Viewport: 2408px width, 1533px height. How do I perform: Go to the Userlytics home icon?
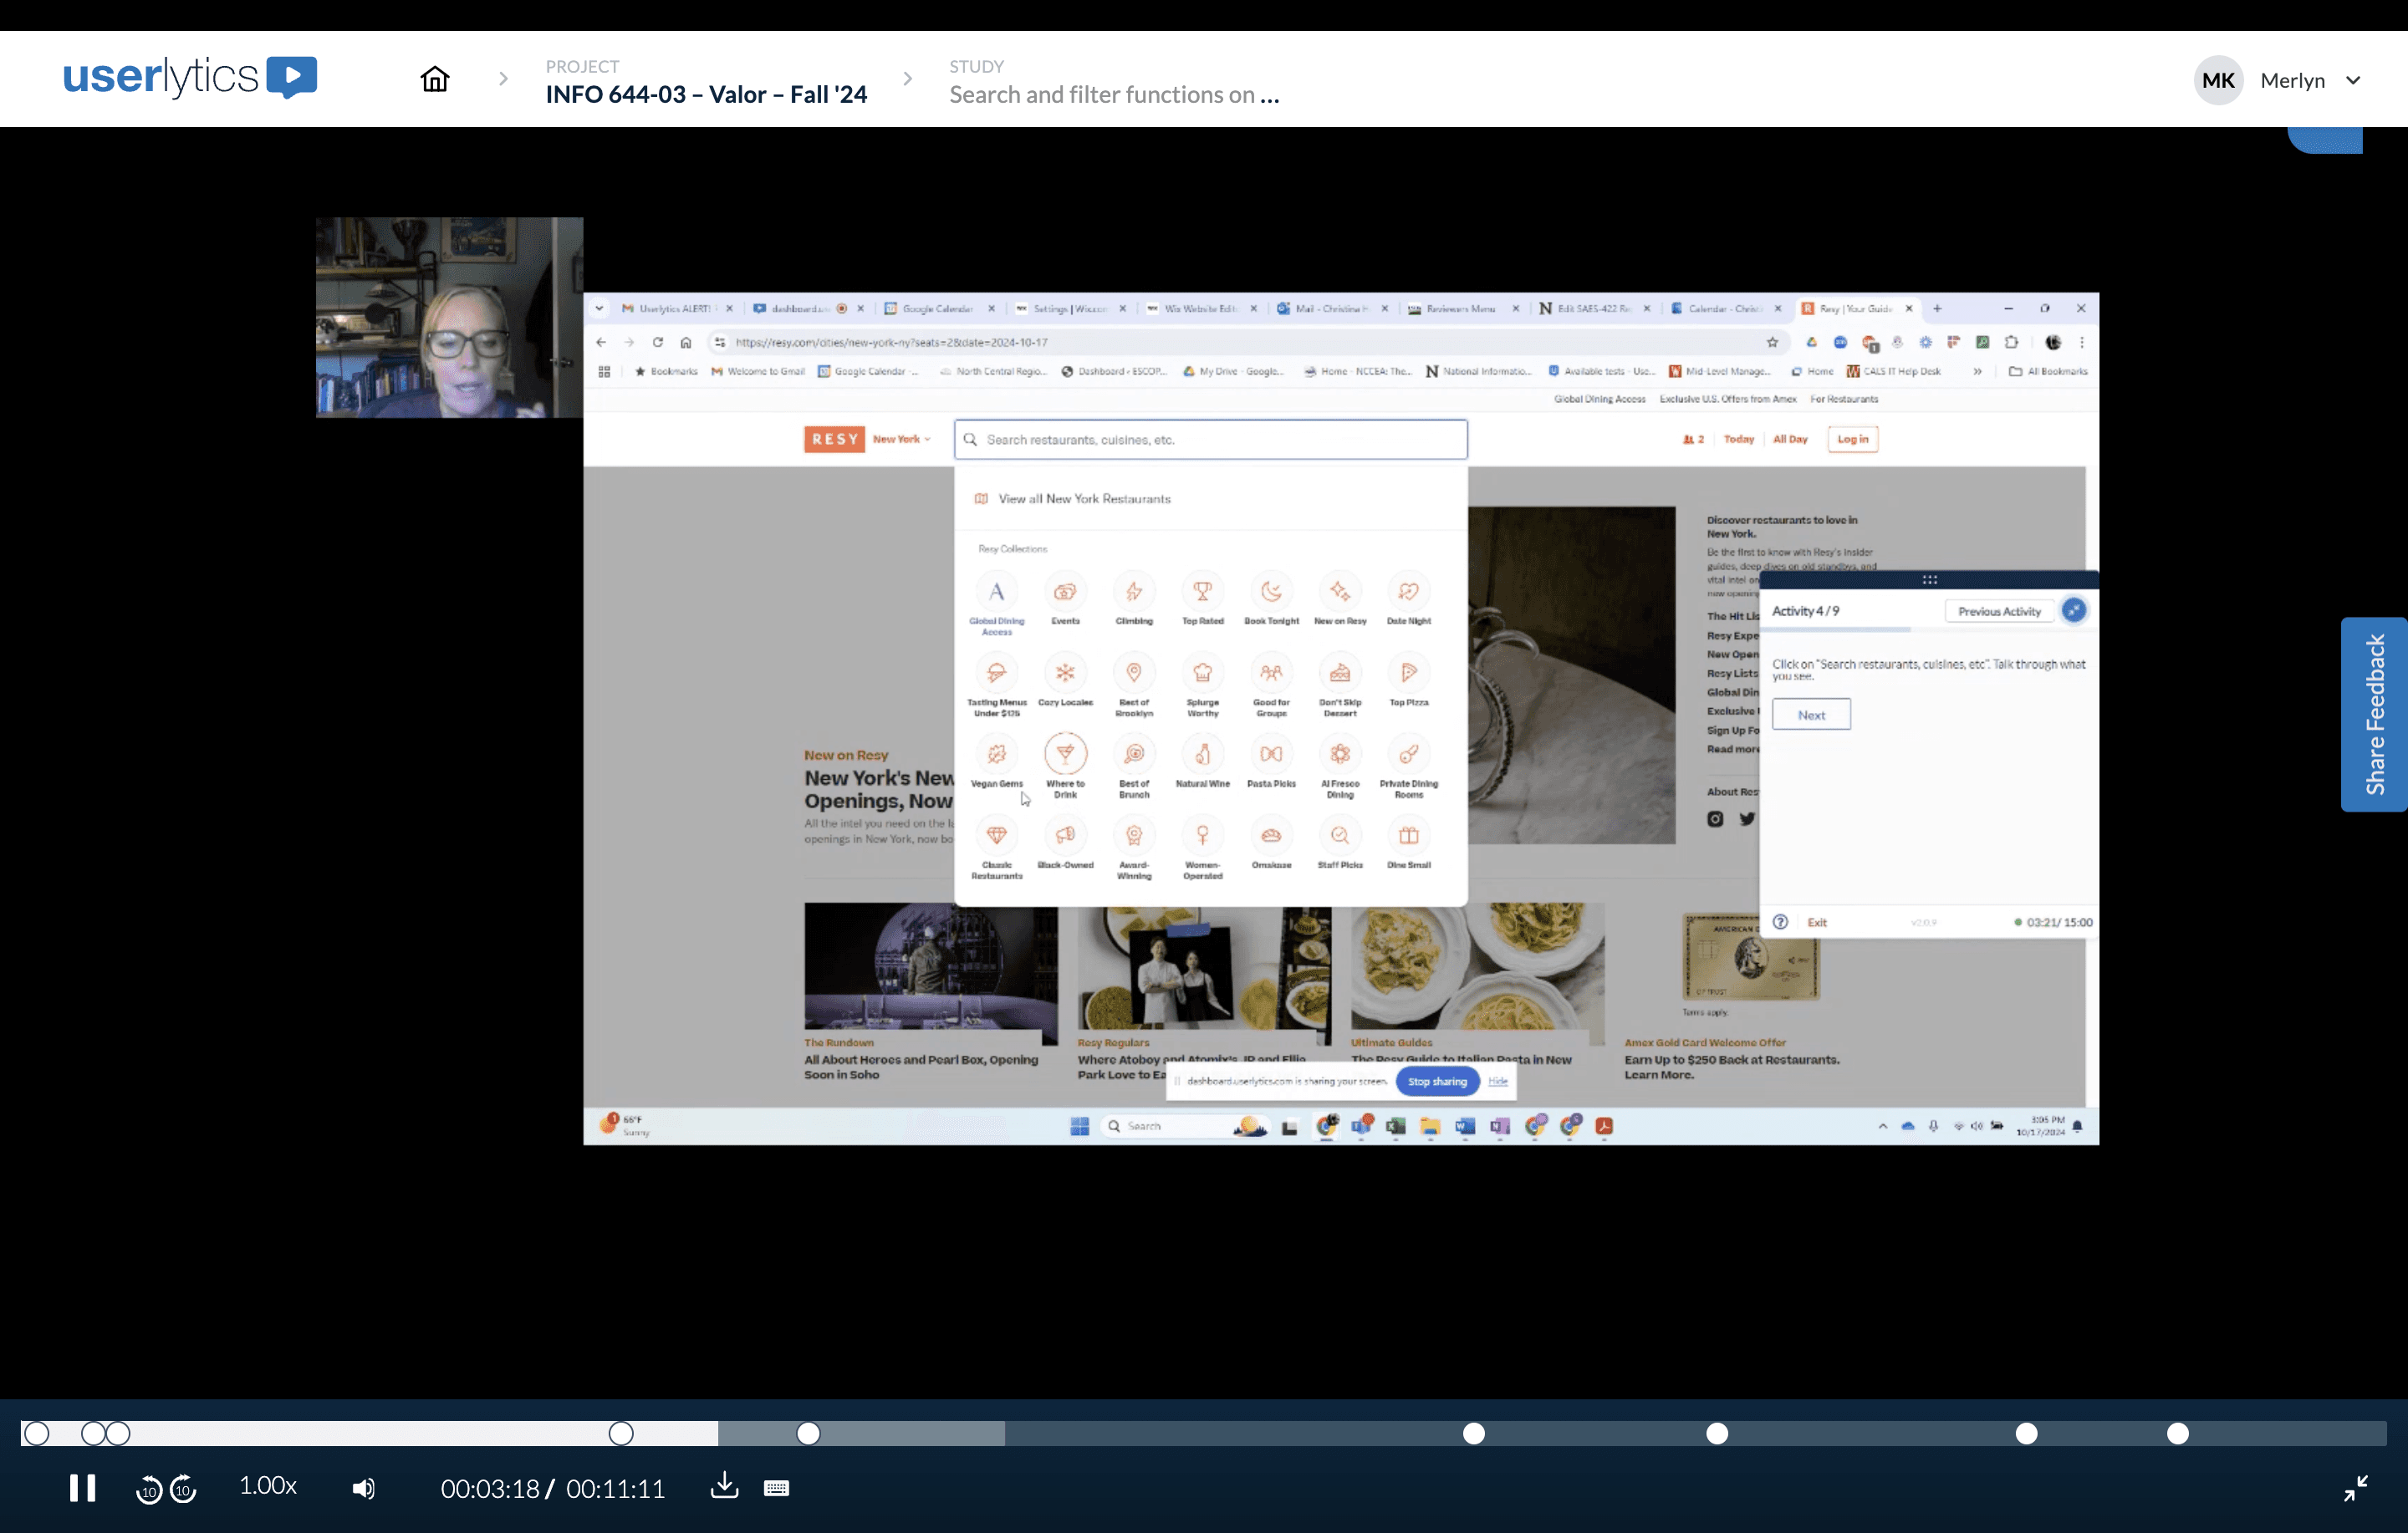[434, 79]
